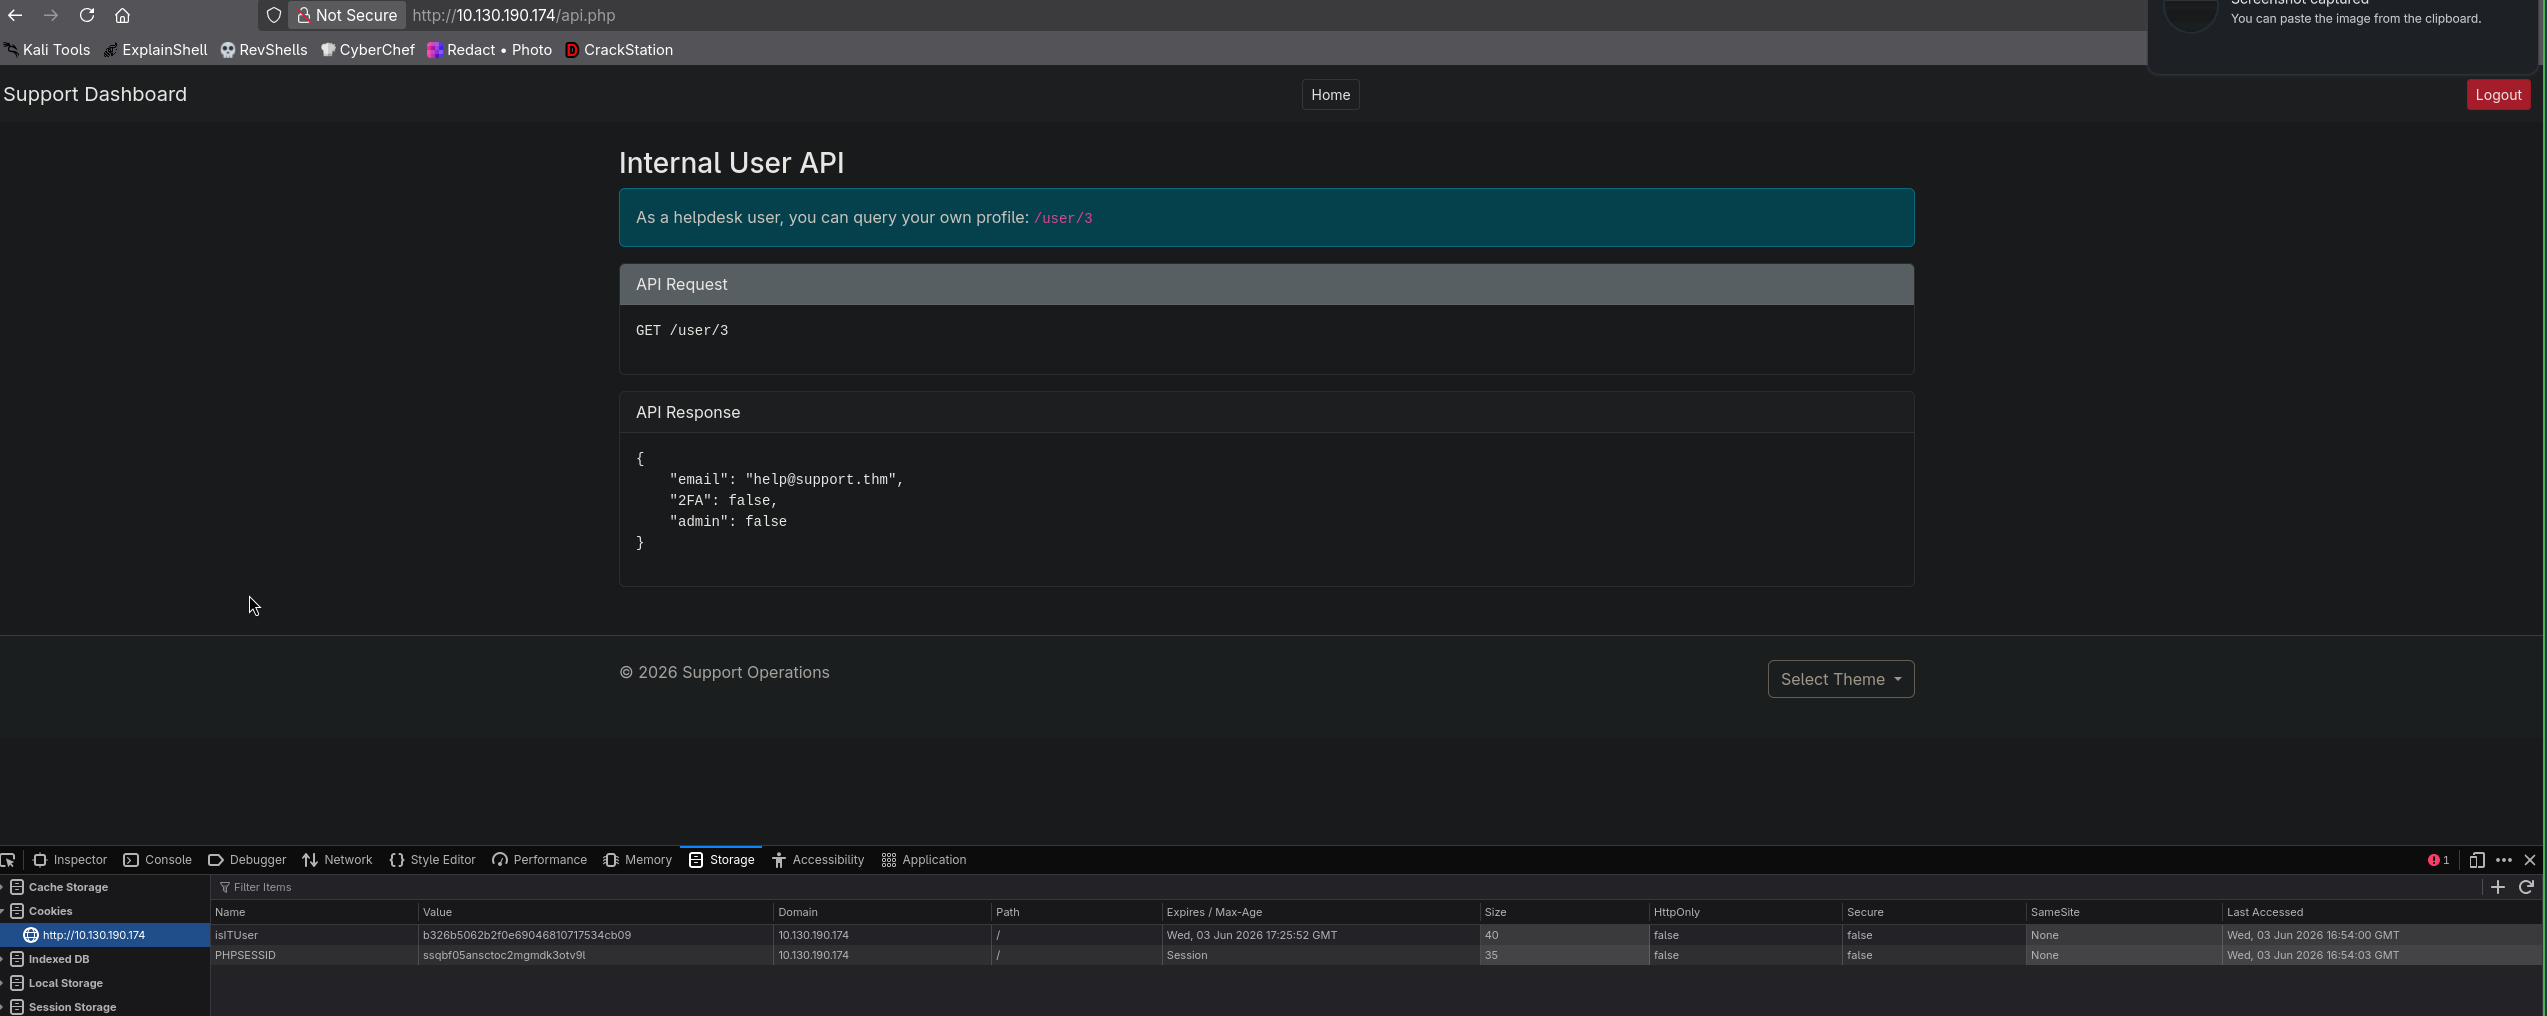Click the /user/3 profile path text
The height and width of the screenshot is (1016, 2547).
1063,218
